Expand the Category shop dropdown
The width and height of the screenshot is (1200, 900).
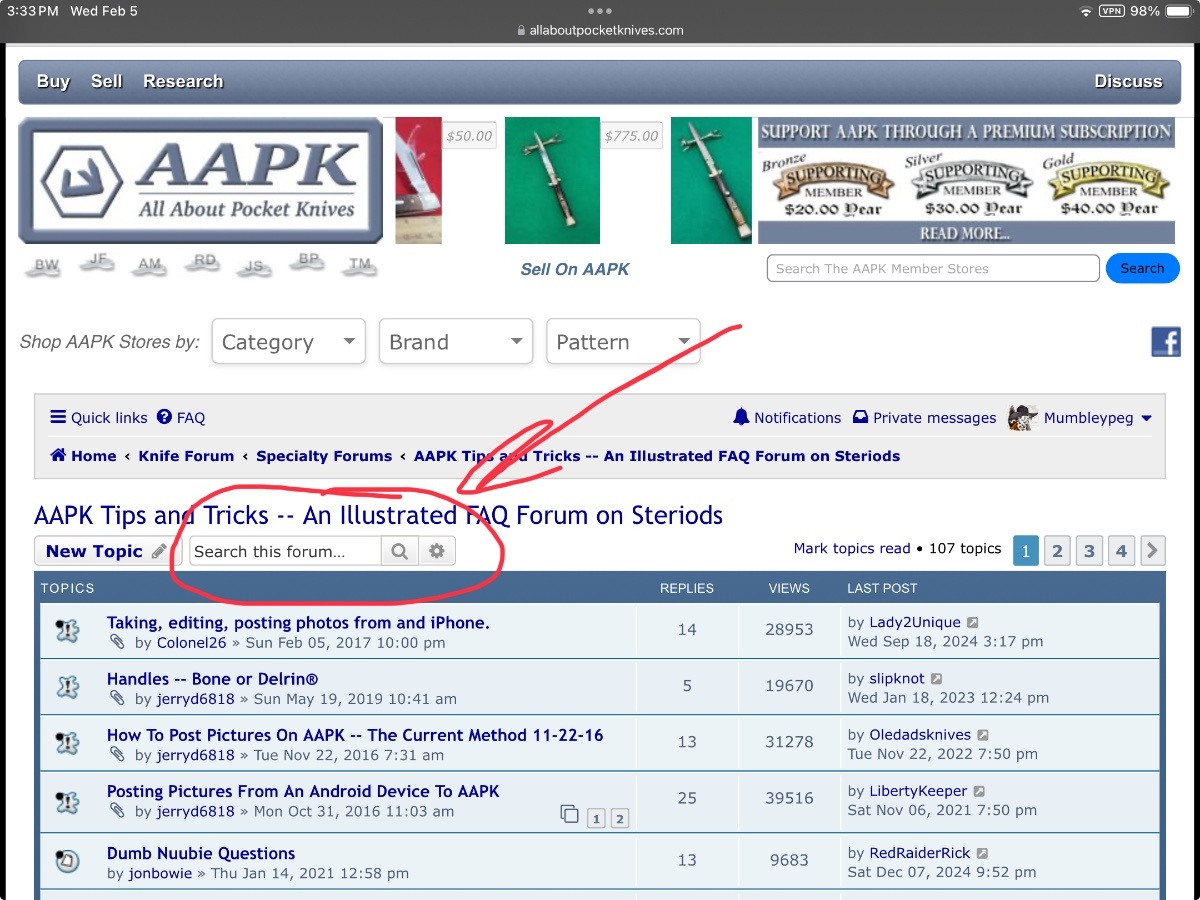click(288, 342)
